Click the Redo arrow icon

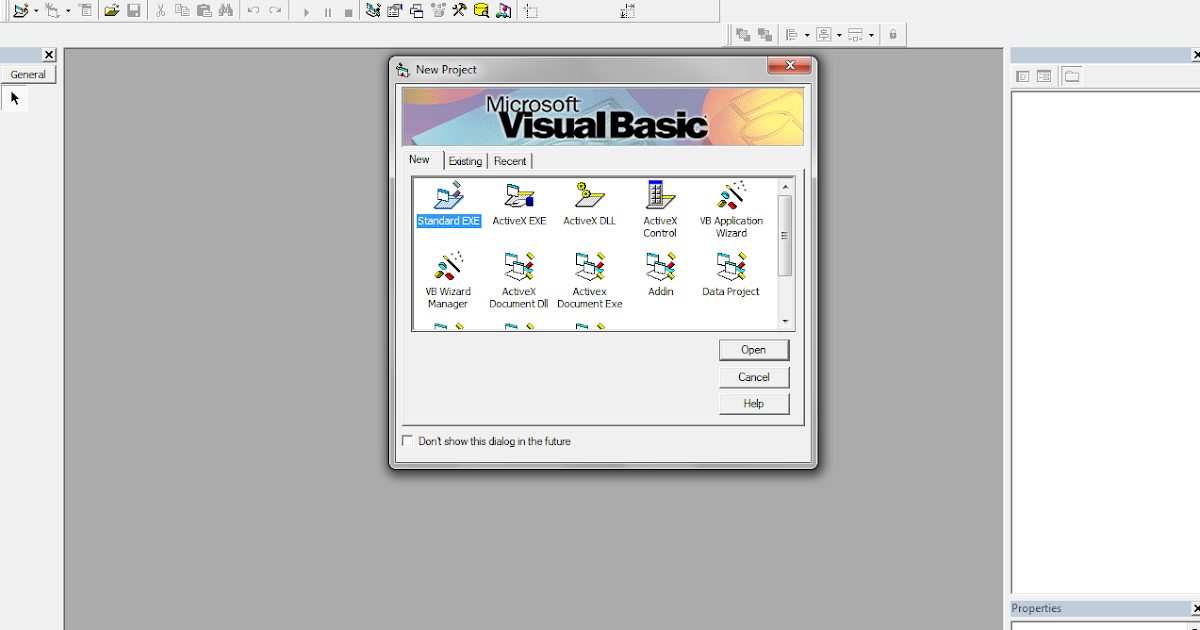point(275,11)
